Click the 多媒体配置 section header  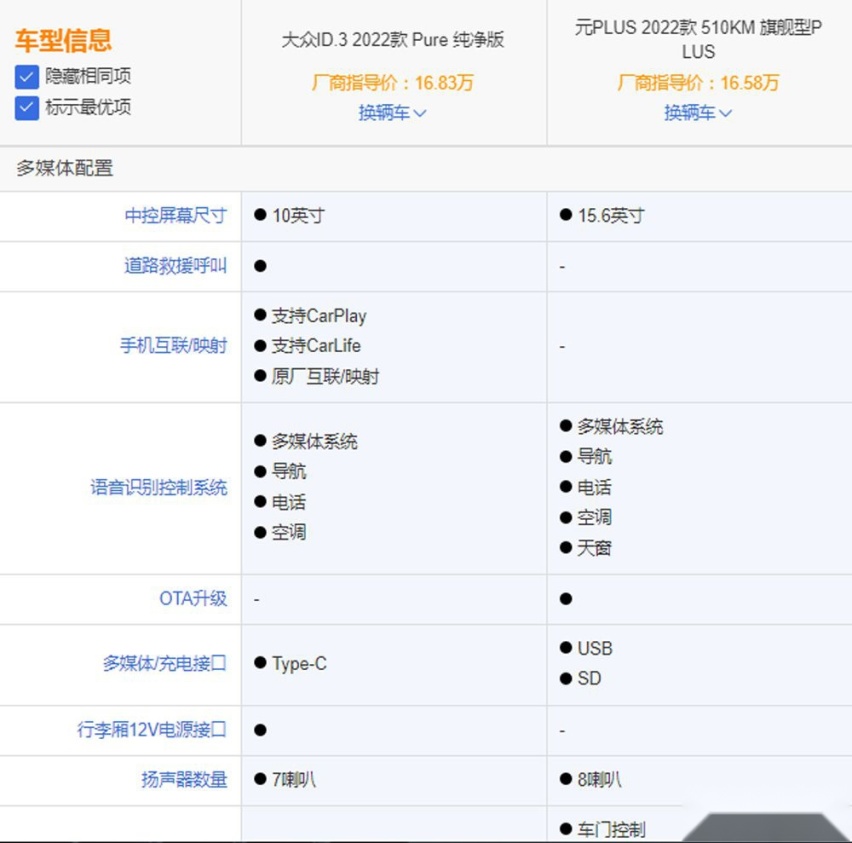(x=65, y=168)
